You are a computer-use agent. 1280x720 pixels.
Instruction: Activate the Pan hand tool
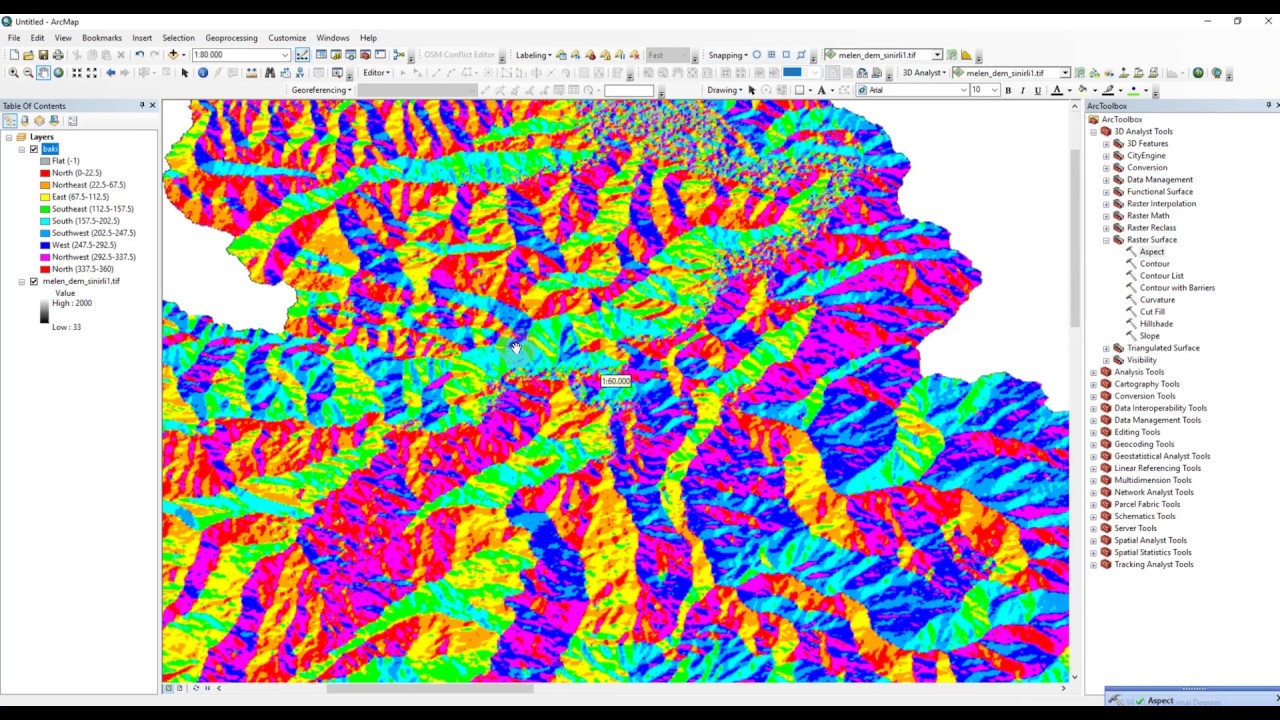(x=43, y=73)
